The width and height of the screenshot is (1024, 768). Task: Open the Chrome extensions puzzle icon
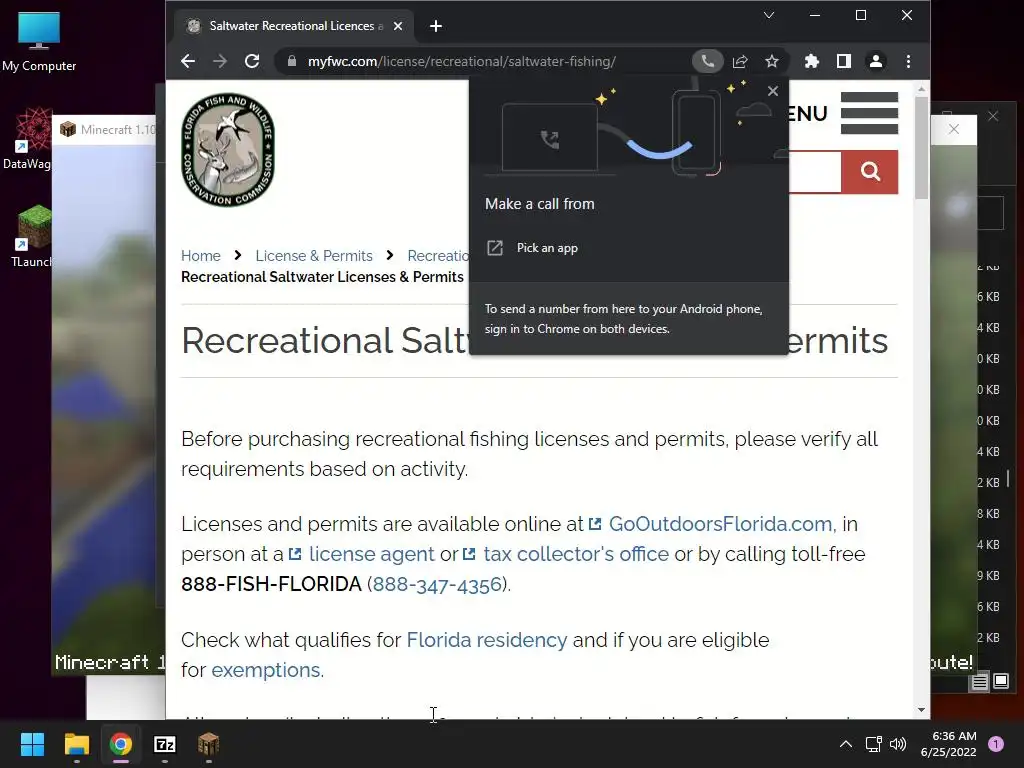click(811, 61)
